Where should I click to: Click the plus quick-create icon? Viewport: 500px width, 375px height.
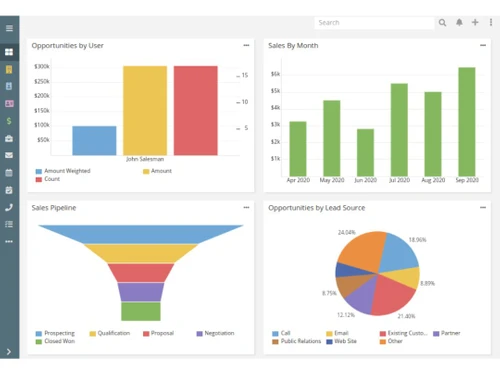tap(475, 22)
